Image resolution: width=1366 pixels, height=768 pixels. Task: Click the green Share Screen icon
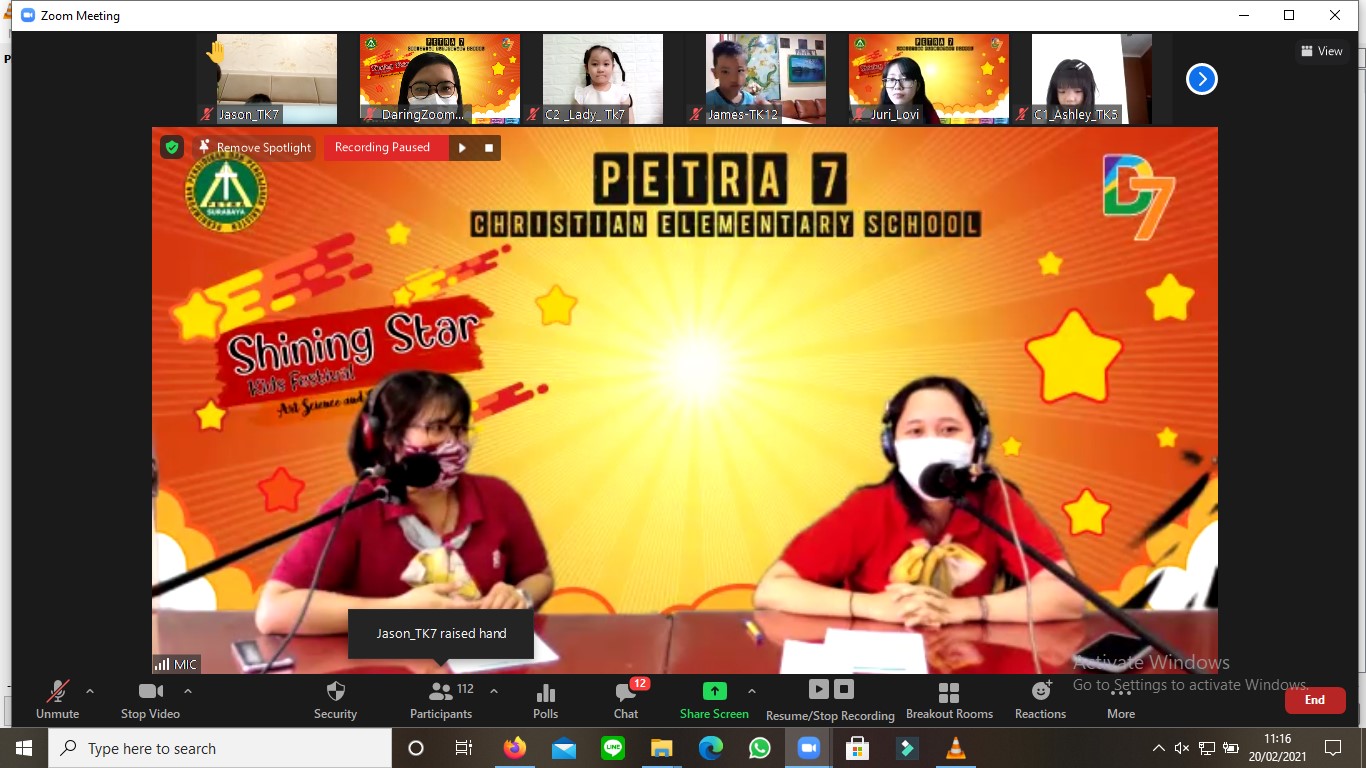point(714,691)
